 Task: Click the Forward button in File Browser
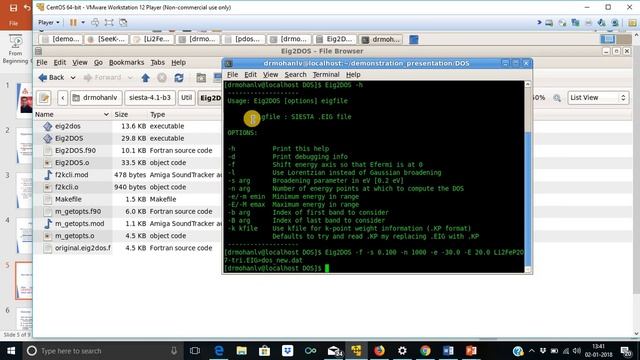[x=103, y=78]
